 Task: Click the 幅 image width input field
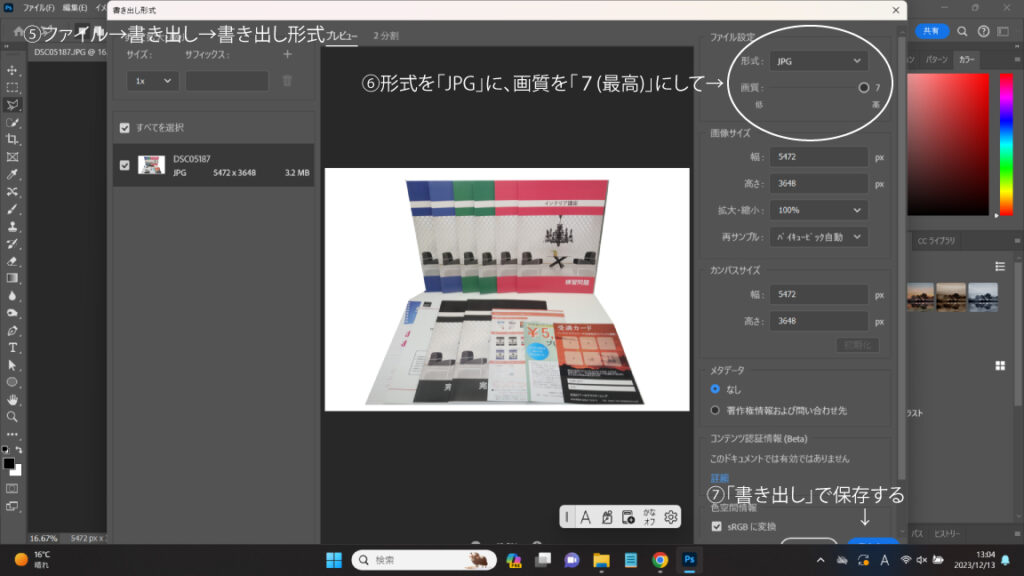(818, 157)
